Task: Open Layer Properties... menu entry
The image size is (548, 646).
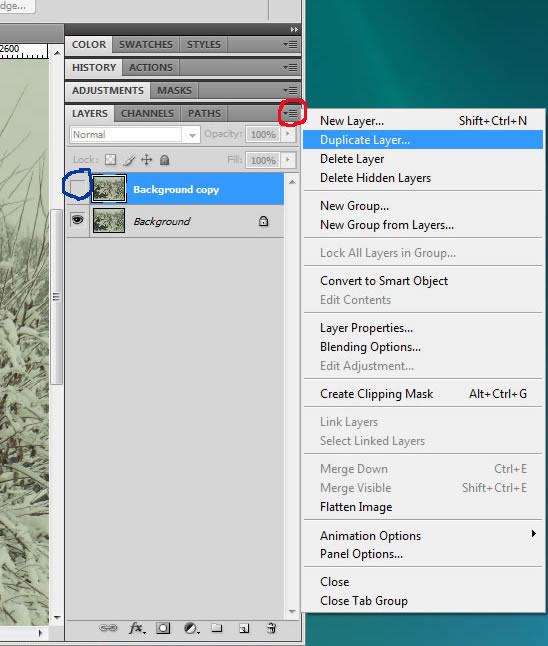Action: click(x=423, y=328)
